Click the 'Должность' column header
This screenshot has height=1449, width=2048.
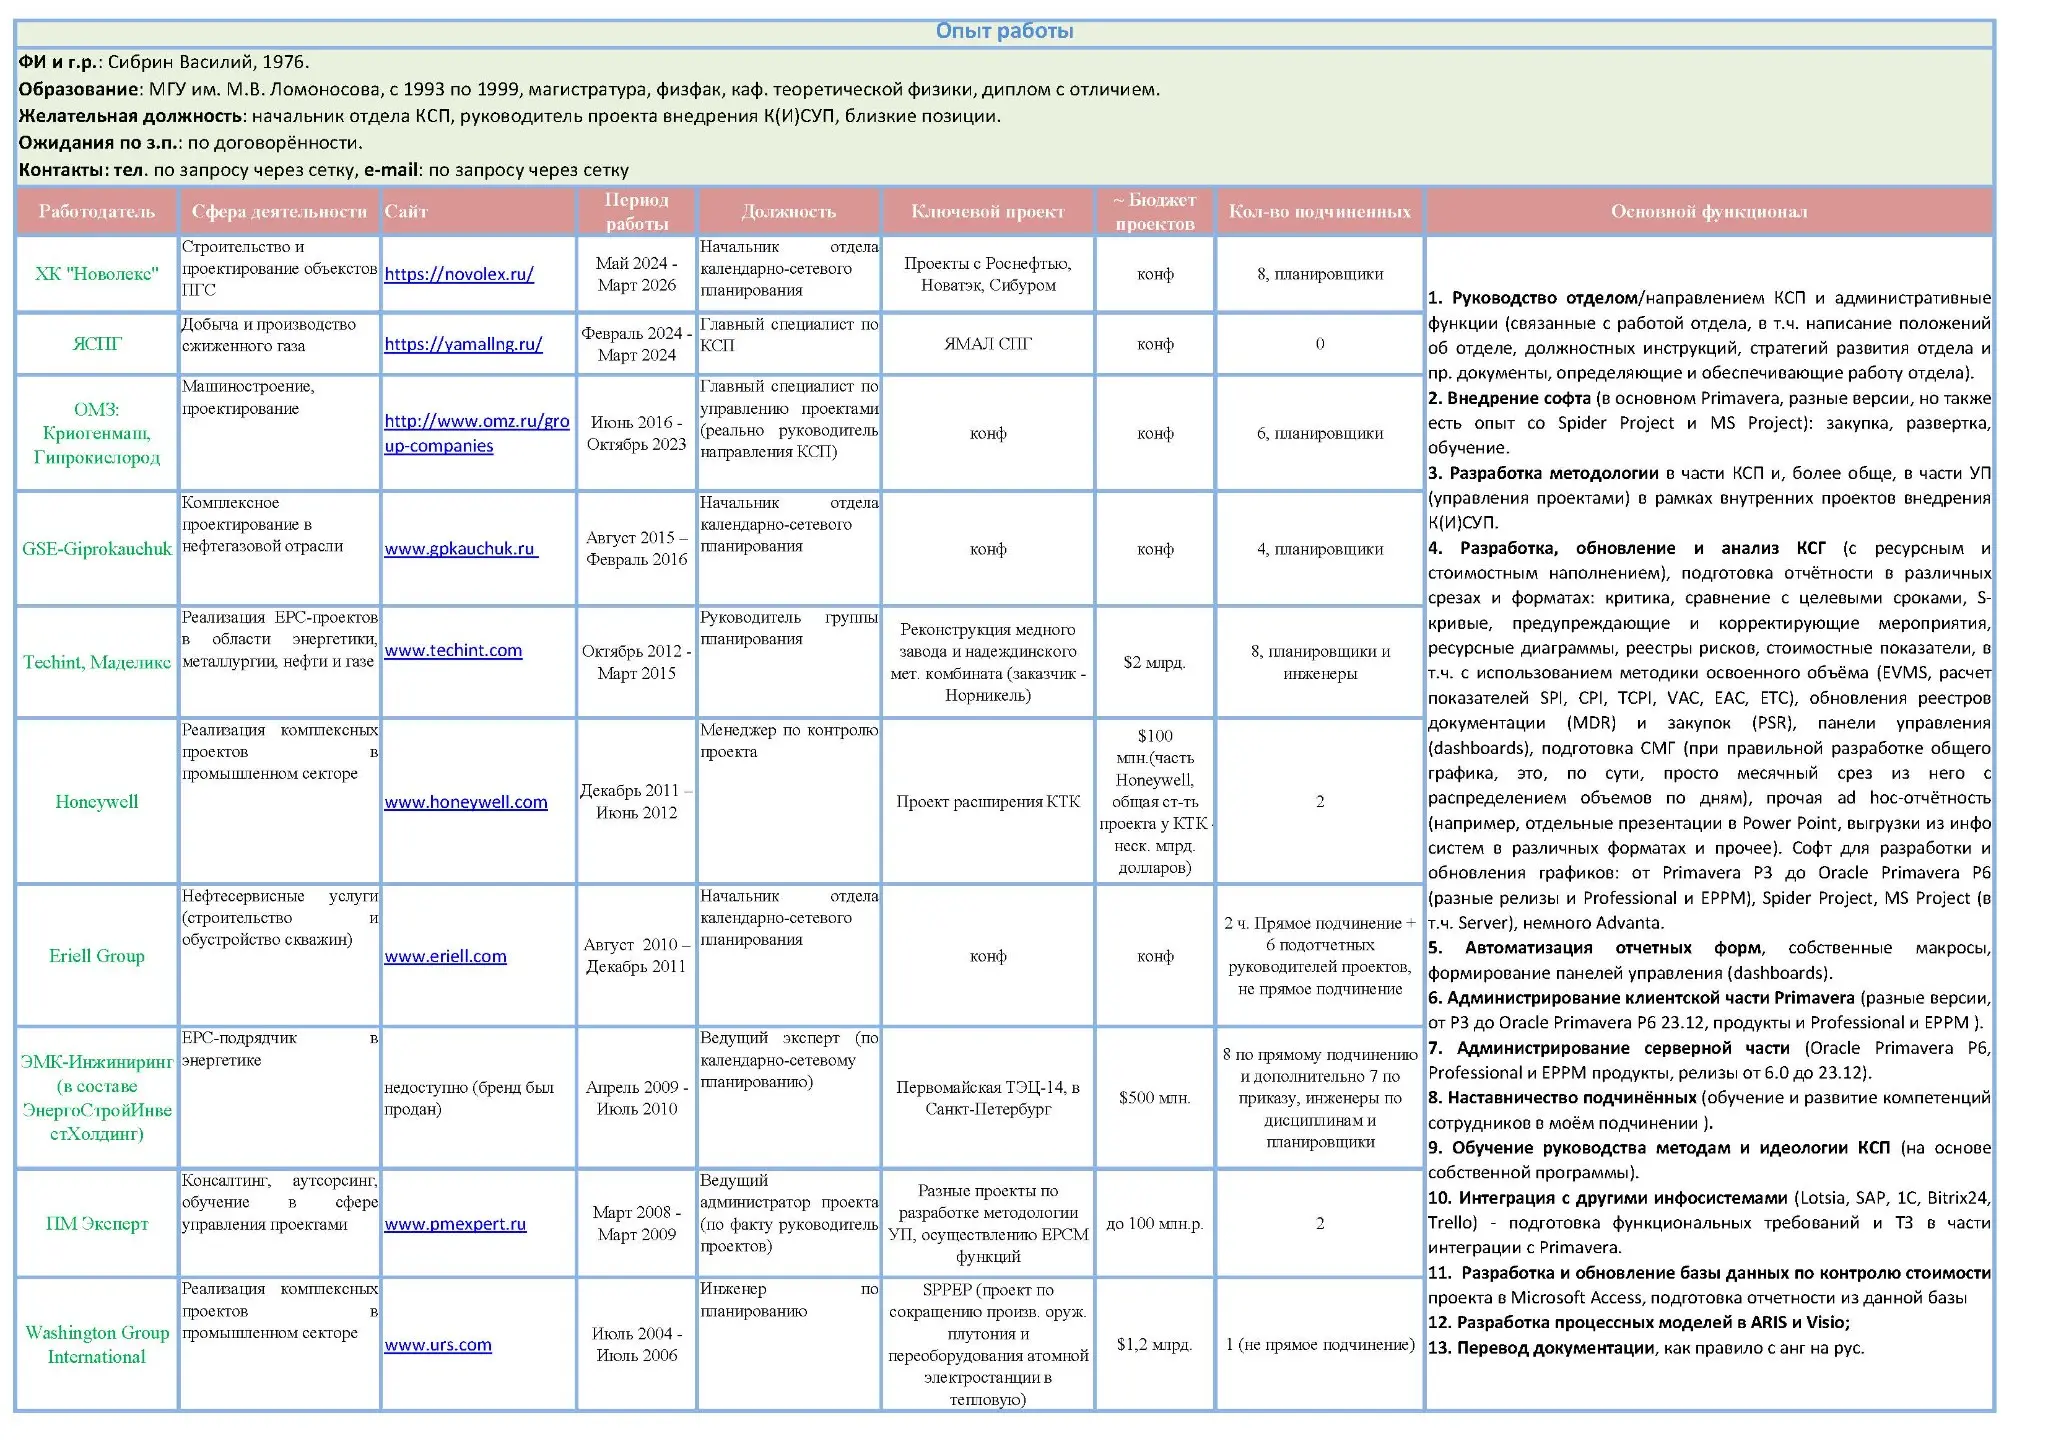[789, 211]
